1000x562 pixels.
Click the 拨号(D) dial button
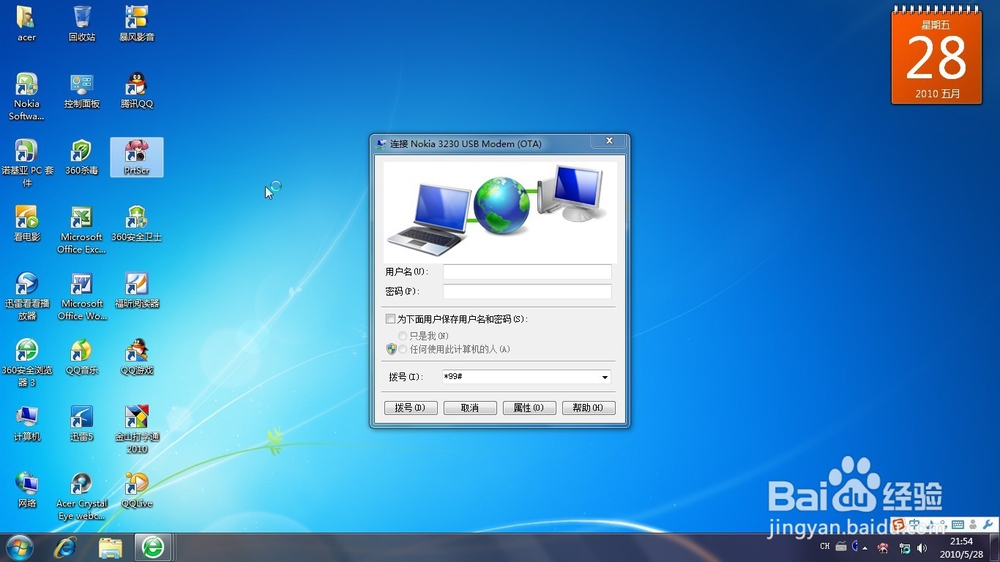click(x=410, y=408)
